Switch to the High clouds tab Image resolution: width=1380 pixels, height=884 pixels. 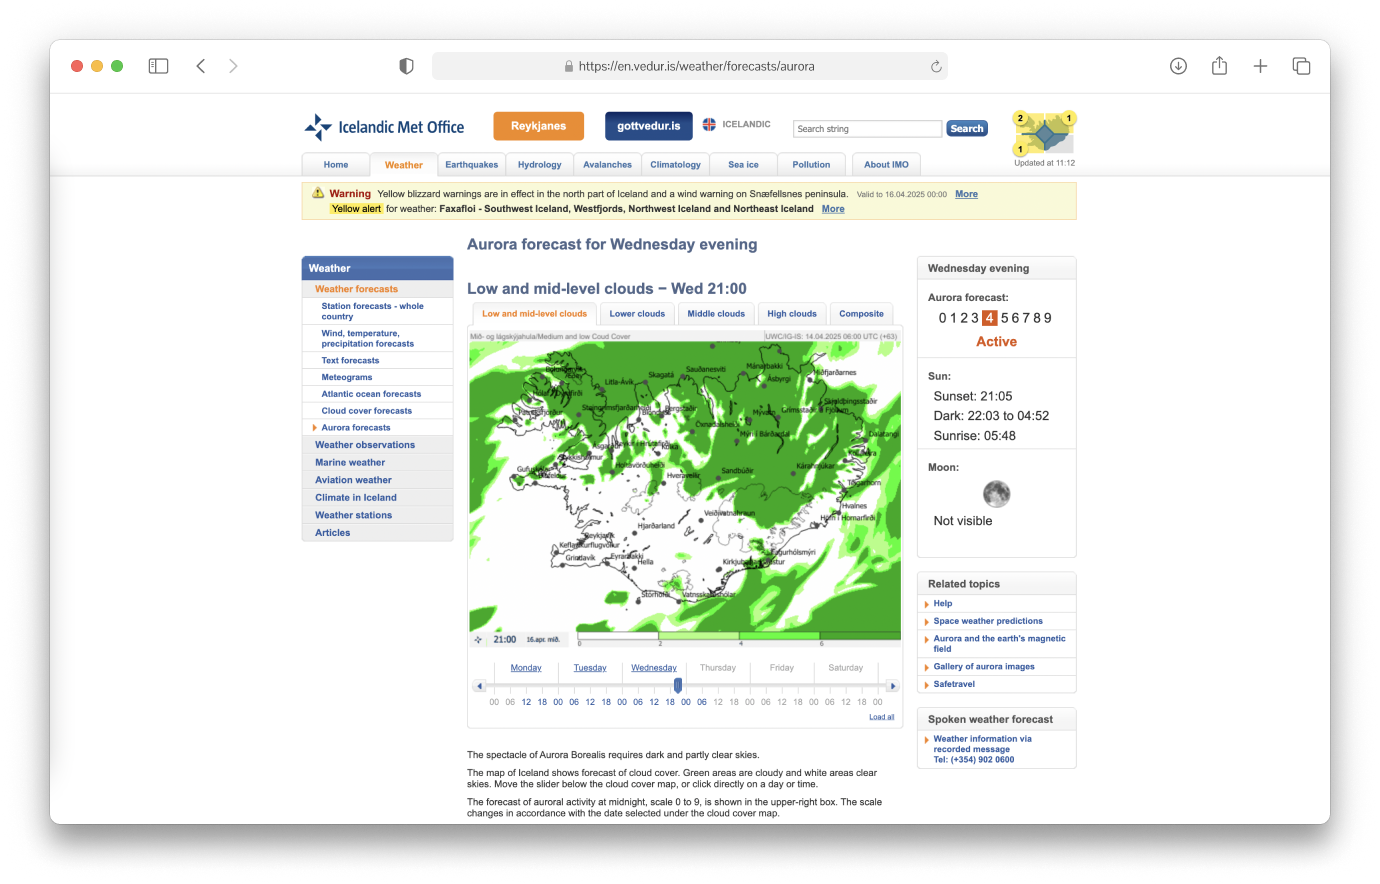point(791,314)
